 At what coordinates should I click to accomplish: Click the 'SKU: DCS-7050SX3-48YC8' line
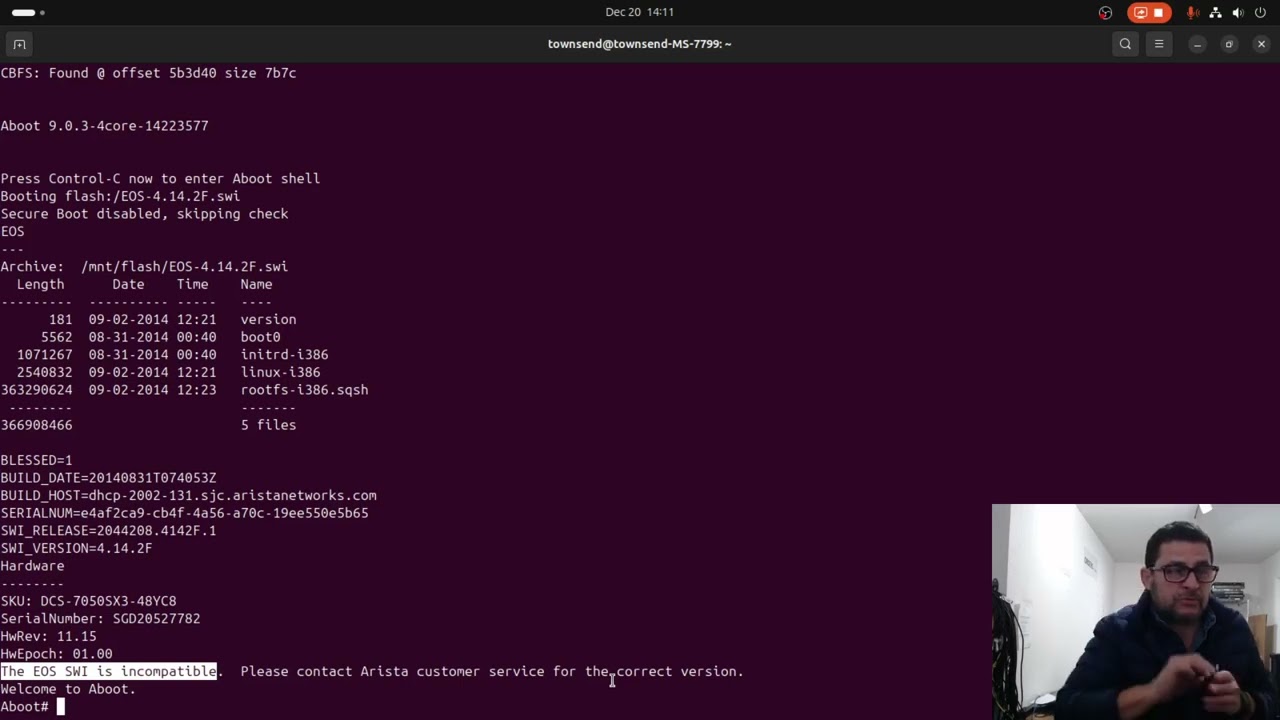(x=88, y=601)
